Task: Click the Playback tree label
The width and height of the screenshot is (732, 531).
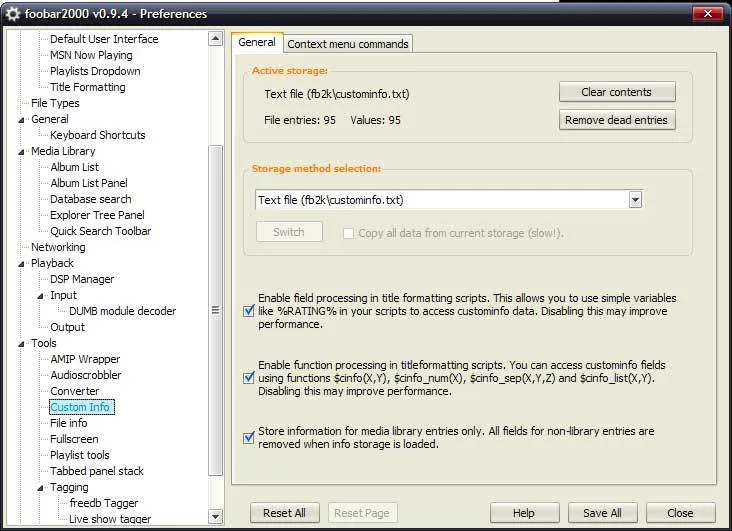Action: pyautogui.click(x=52, y=263)
